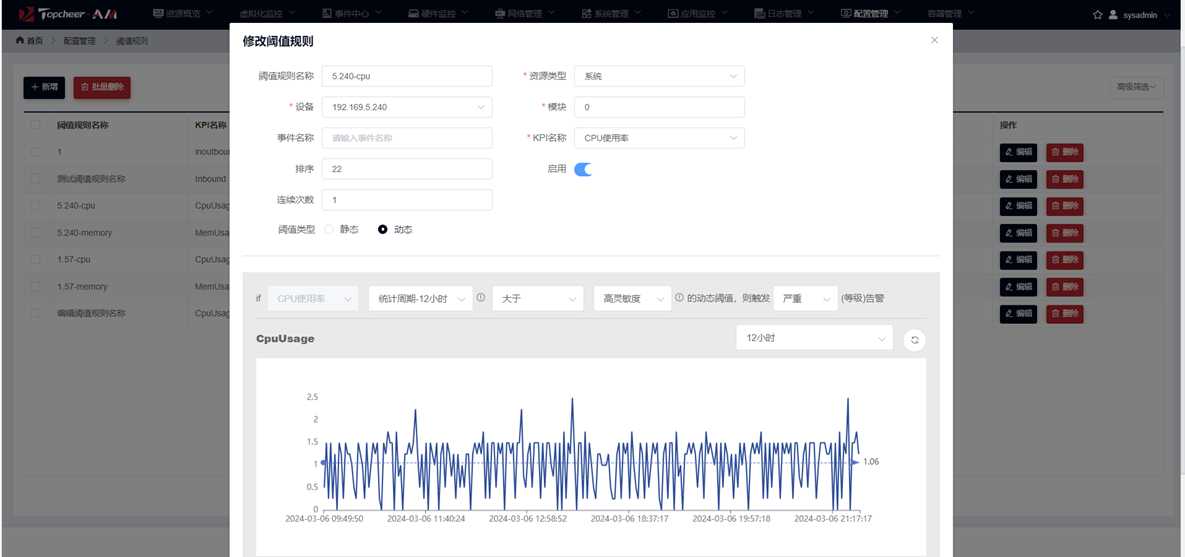Click the 排序 field containing 22
This screenshot has width=1185, height=557.
(x=407, y=169)
